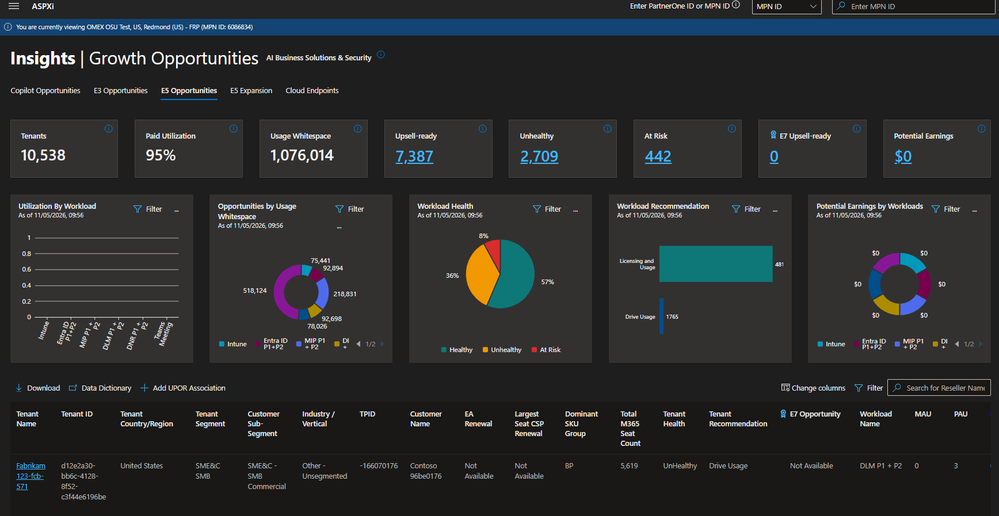Filter the Workload Recommendation chart
999x516 pixels.
pos(746,209)
